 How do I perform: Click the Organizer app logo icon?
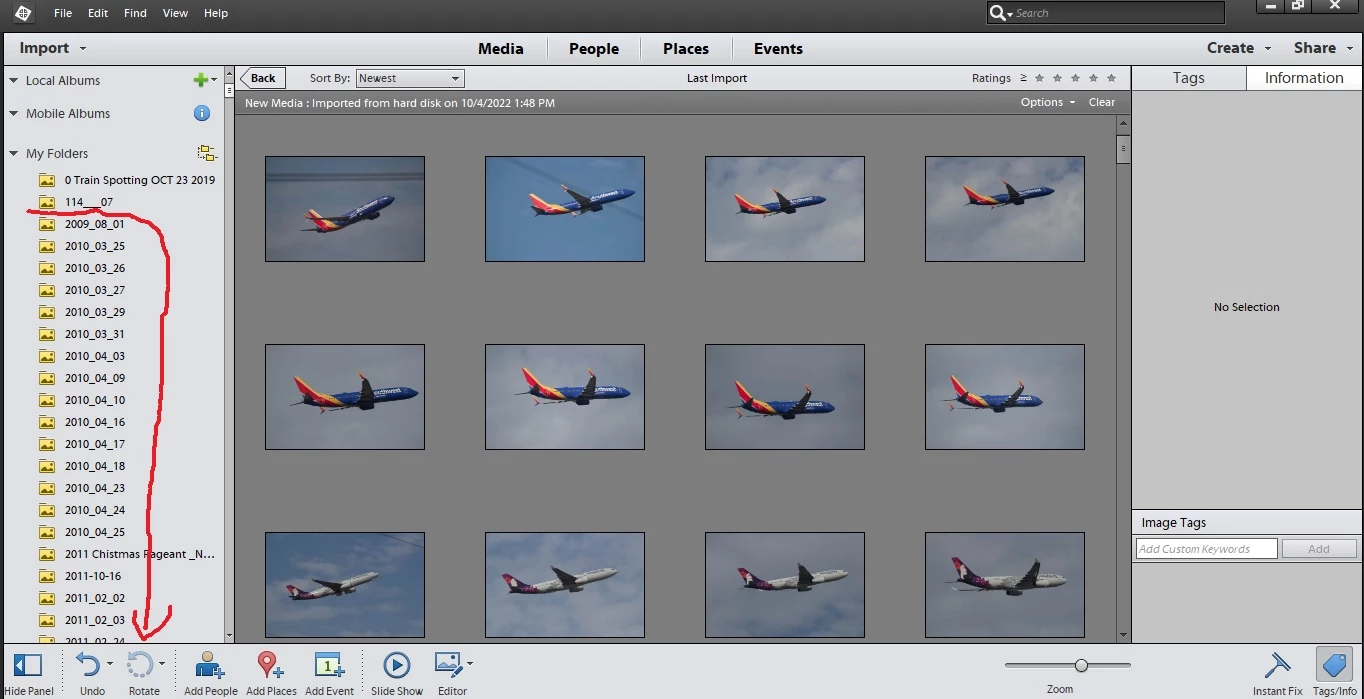tap(22, 13)
